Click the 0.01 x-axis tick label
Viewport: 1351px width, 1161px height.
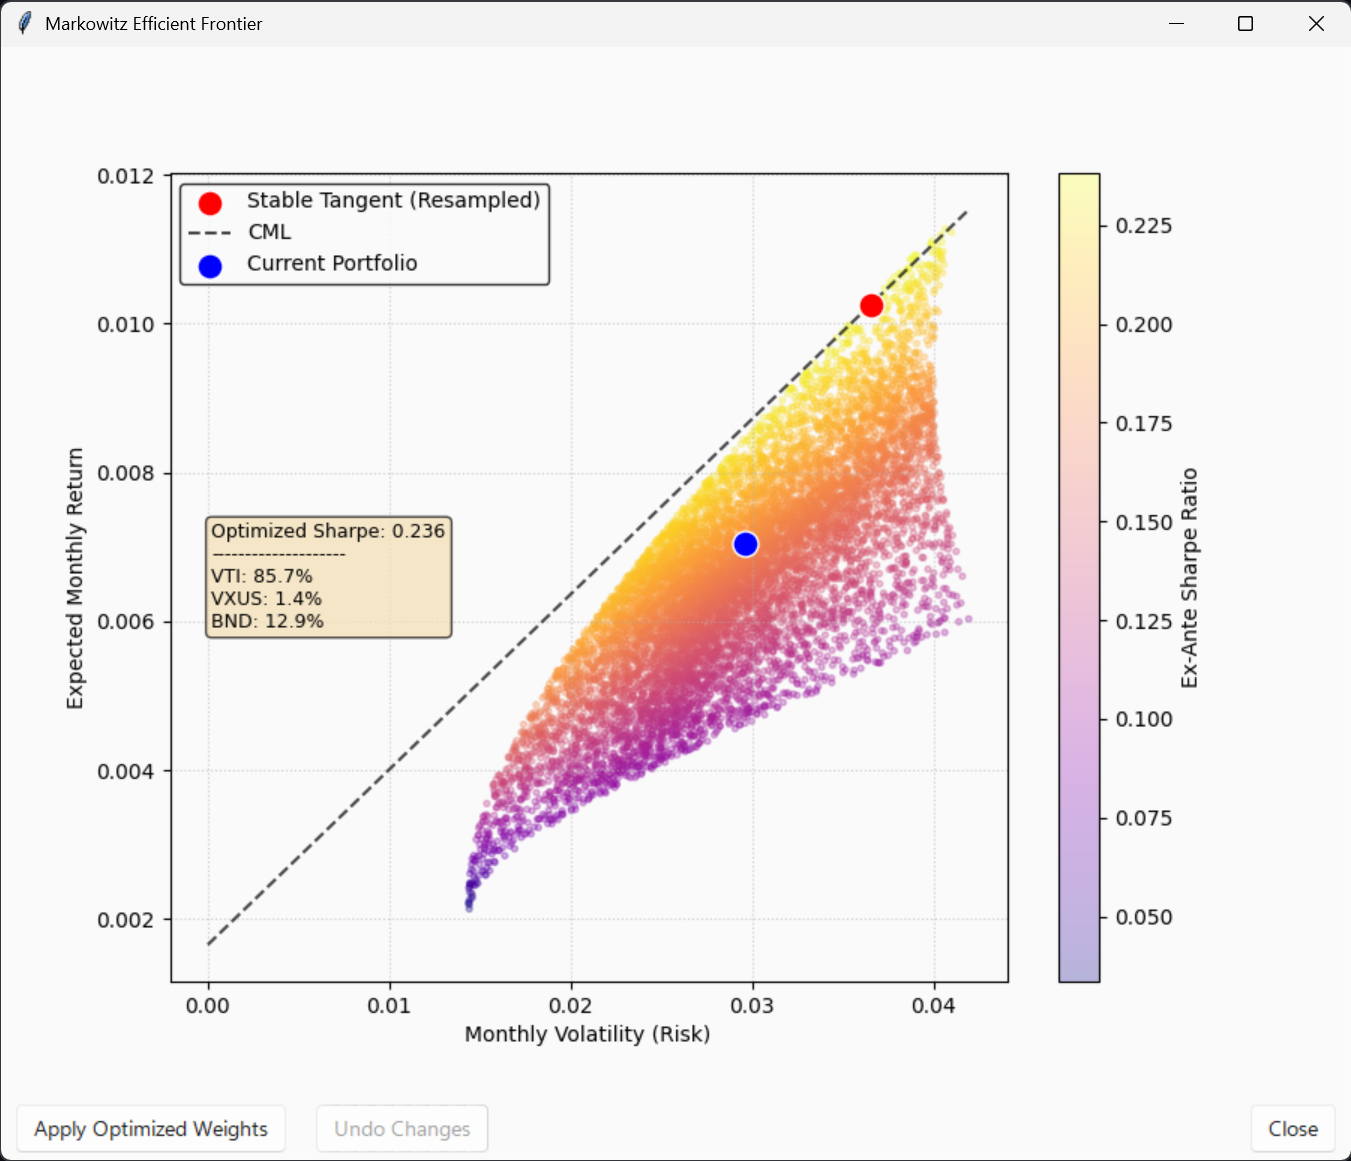(x=389, y=1006)
